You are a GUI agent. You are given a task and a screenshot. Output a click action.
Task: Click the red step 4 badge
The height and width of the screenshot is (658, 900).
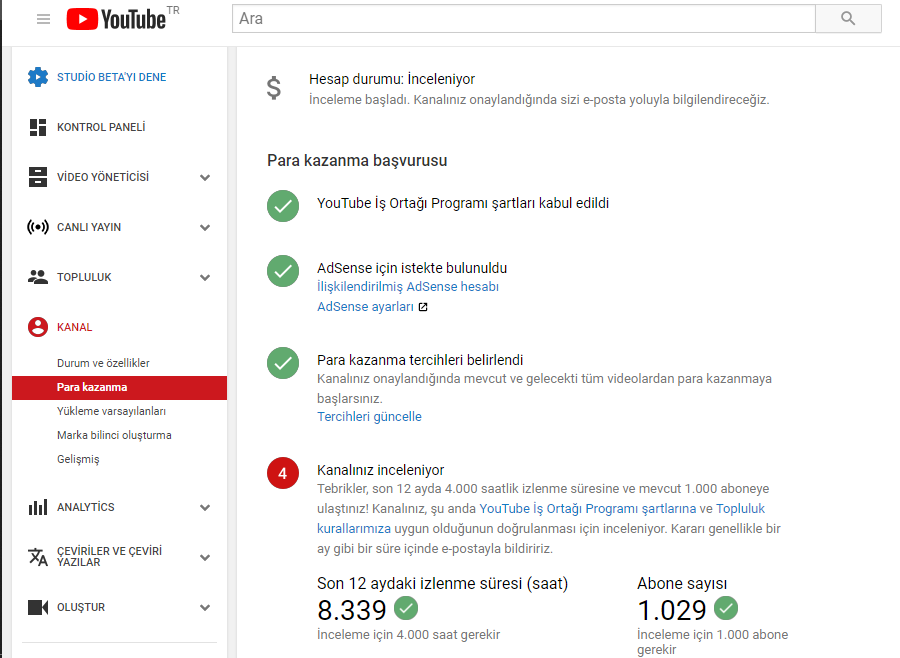pyautogui.click(x=283, y=473)
